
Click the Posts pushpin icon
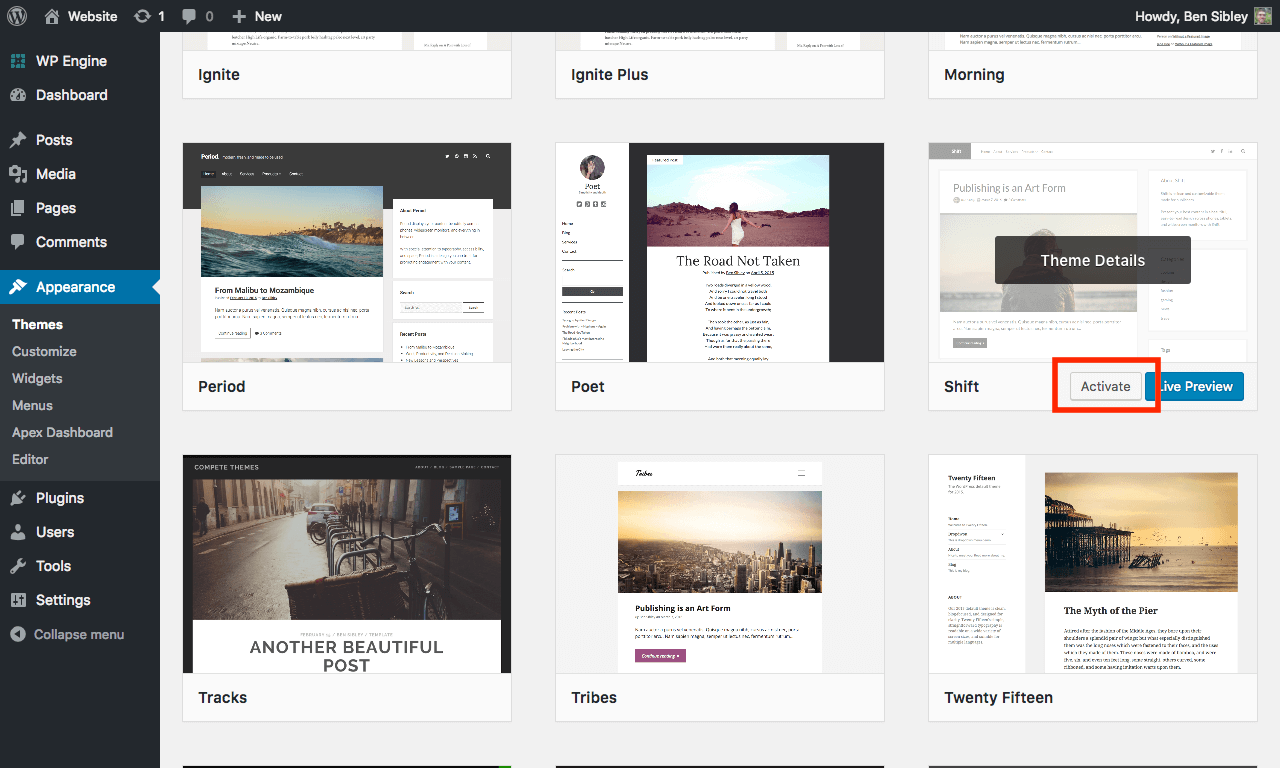[18, 140]
